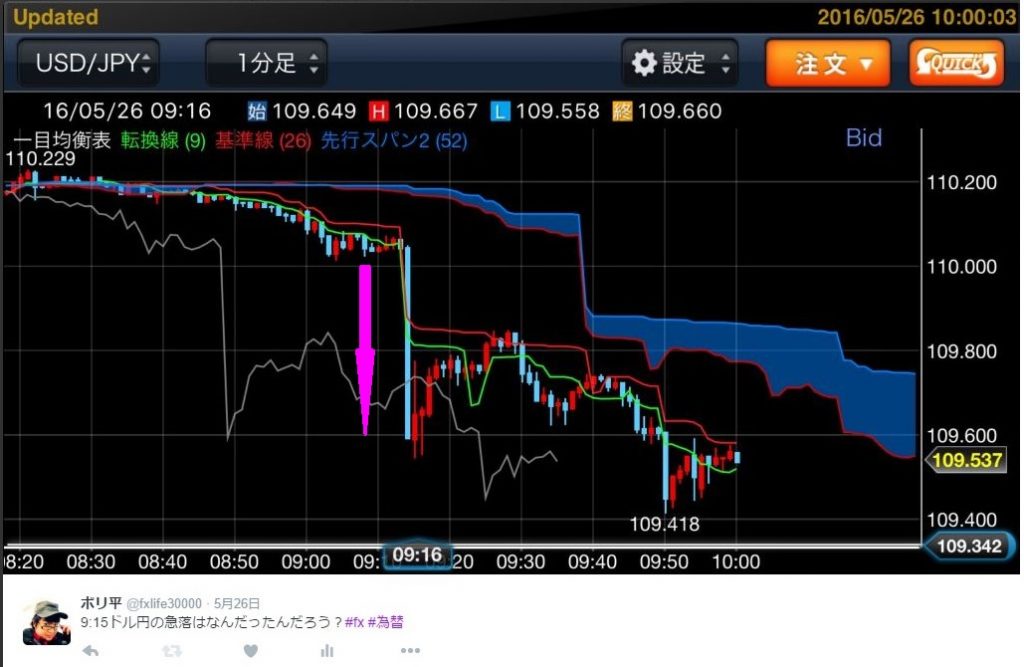Open the USD/JPY currency pair selector
This screenshot has height=667, width=1024.
coord(87,64)
